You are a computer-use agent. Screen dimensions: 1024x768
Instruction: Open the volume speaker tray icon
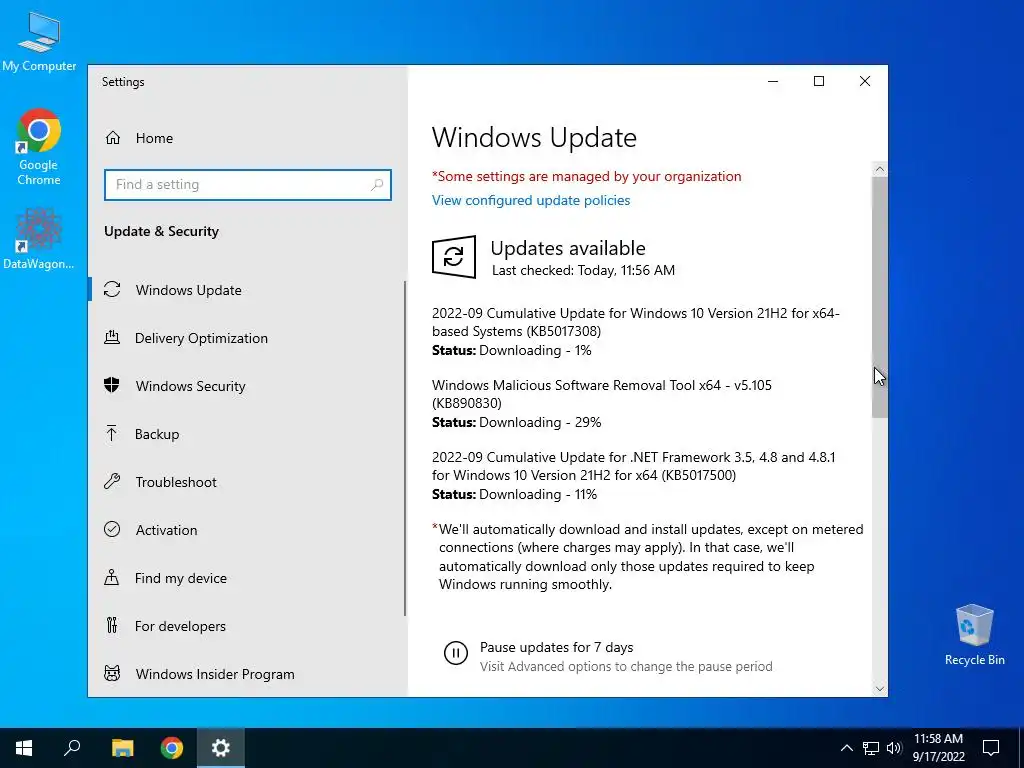click(x=894, y=748)
